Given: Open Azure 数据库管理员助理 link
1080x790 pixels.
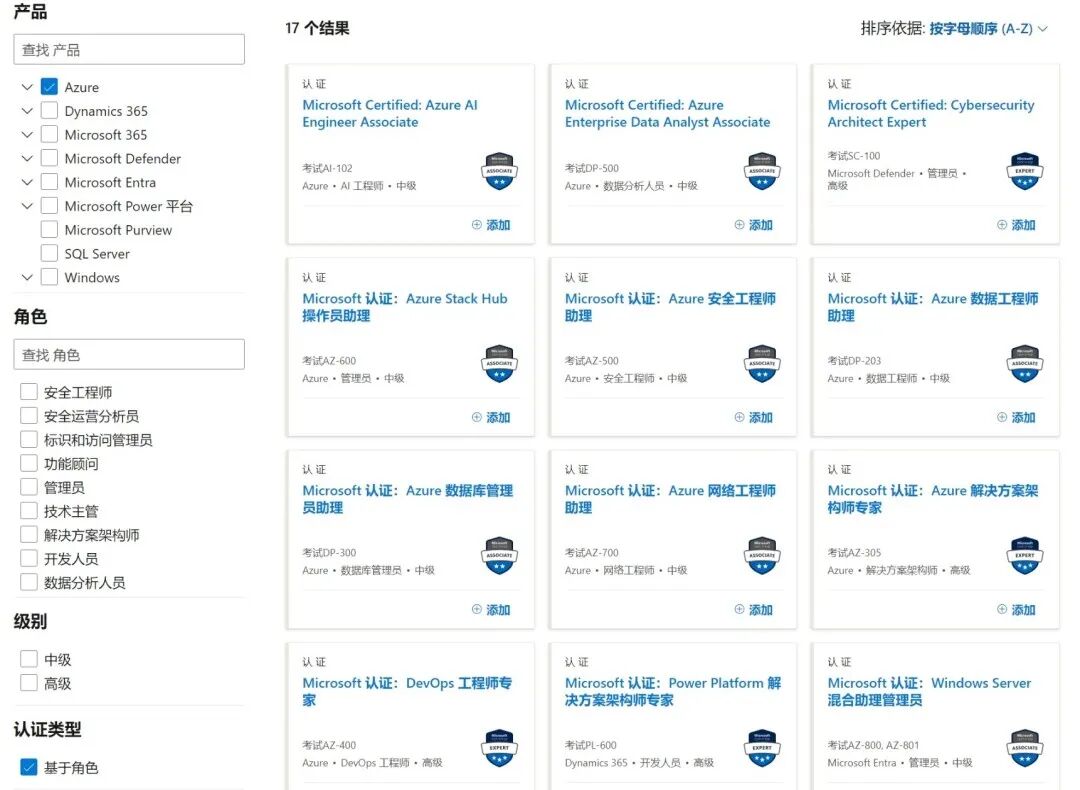Looking at the screenshot, I should (x=407, y=499).
